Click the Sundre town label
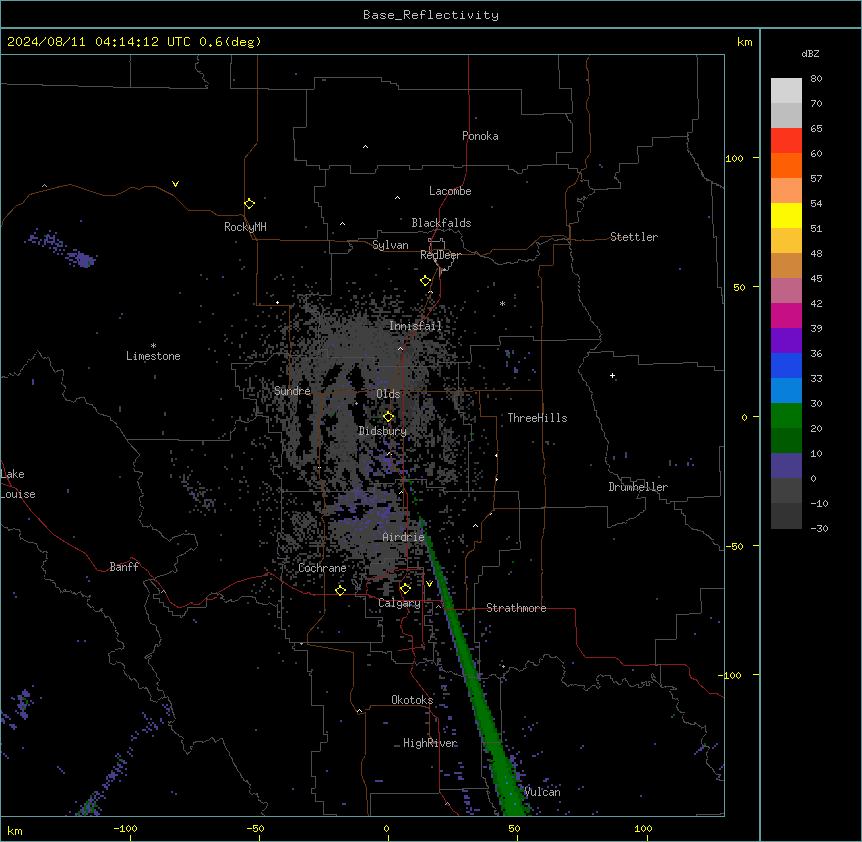 coord(292,391)
